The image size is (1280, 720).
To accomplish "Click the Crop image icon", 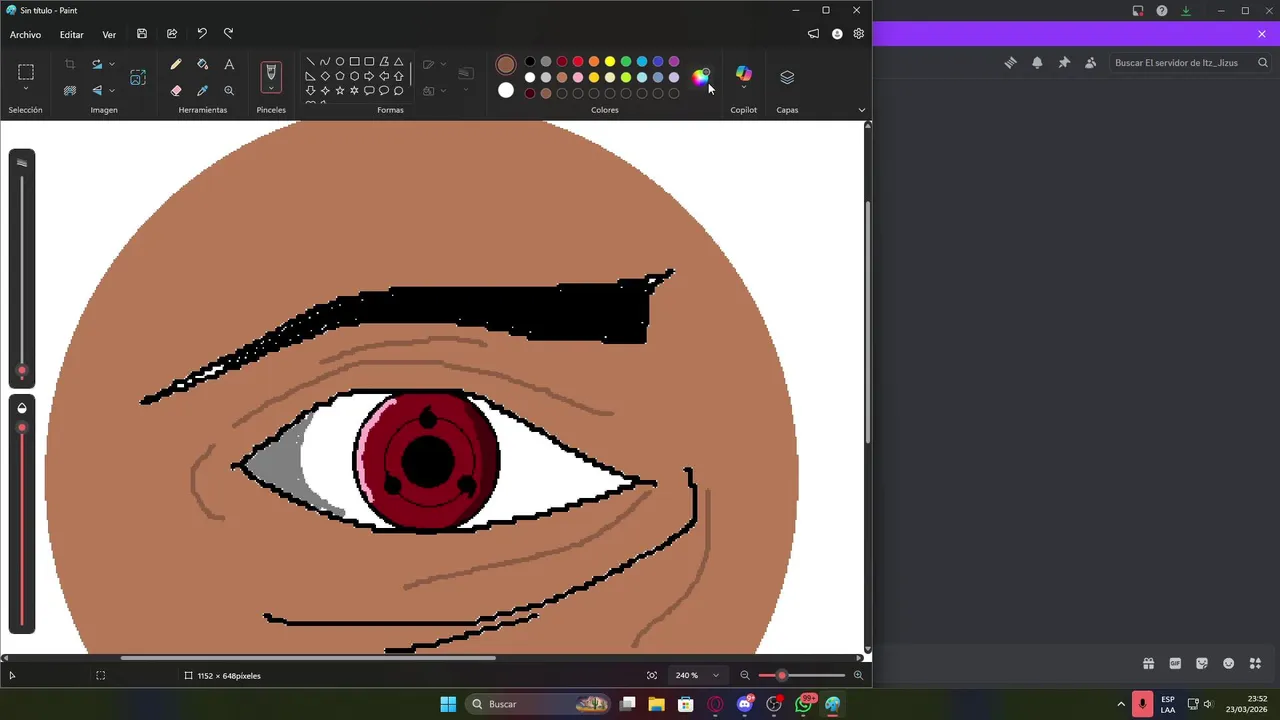I will [70, 64].
